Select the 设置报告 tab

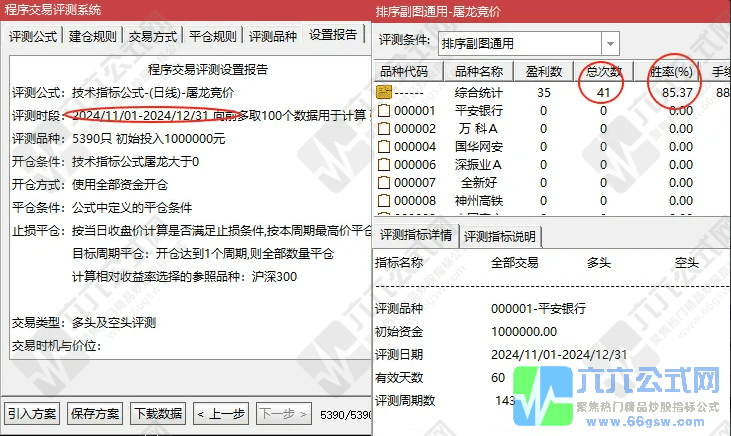tap(333, 35)
